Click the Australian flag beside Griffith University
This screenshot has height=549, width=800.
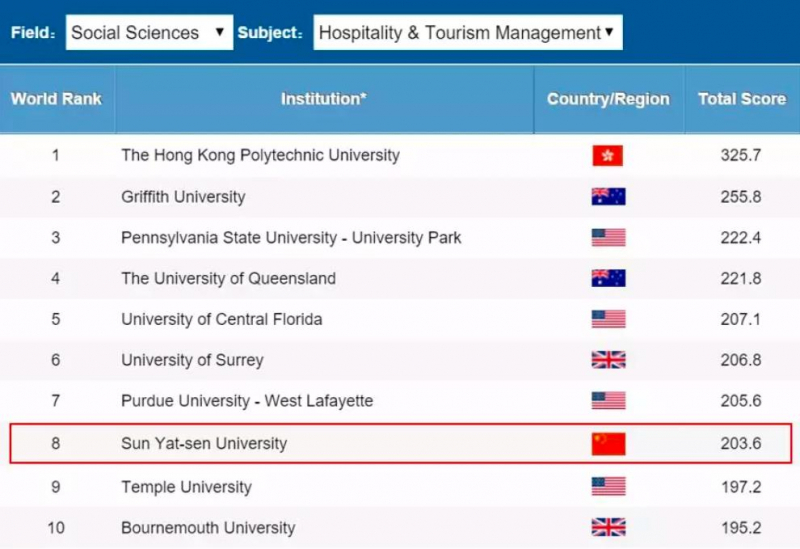[607, 196]
